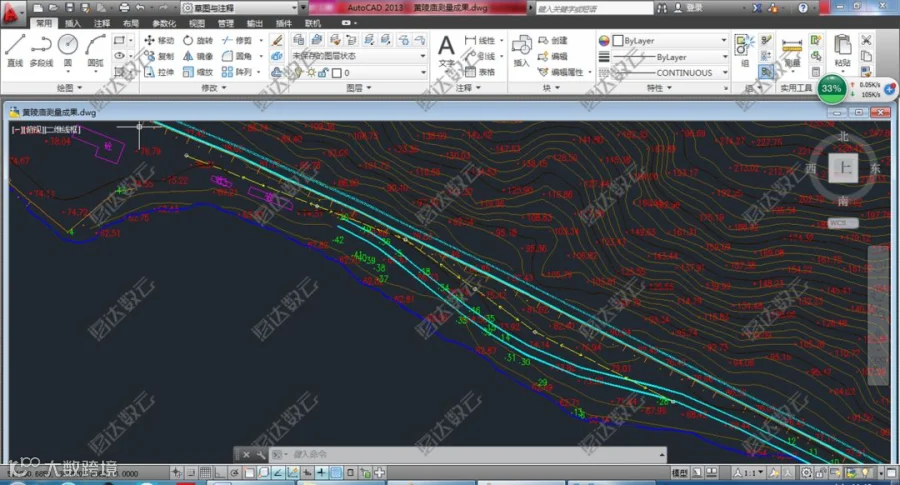
Task: Choose the 复制 (Copy) command
Action: click(159, 56)
